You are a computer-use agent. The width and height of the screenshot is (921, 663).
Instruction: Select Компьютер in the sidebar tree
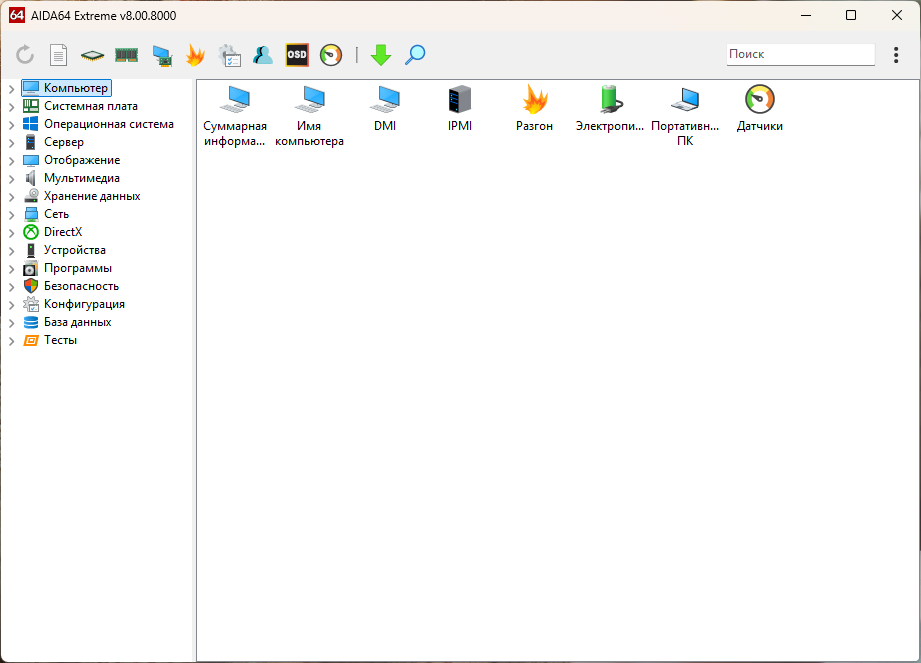[x=66, y=88]
